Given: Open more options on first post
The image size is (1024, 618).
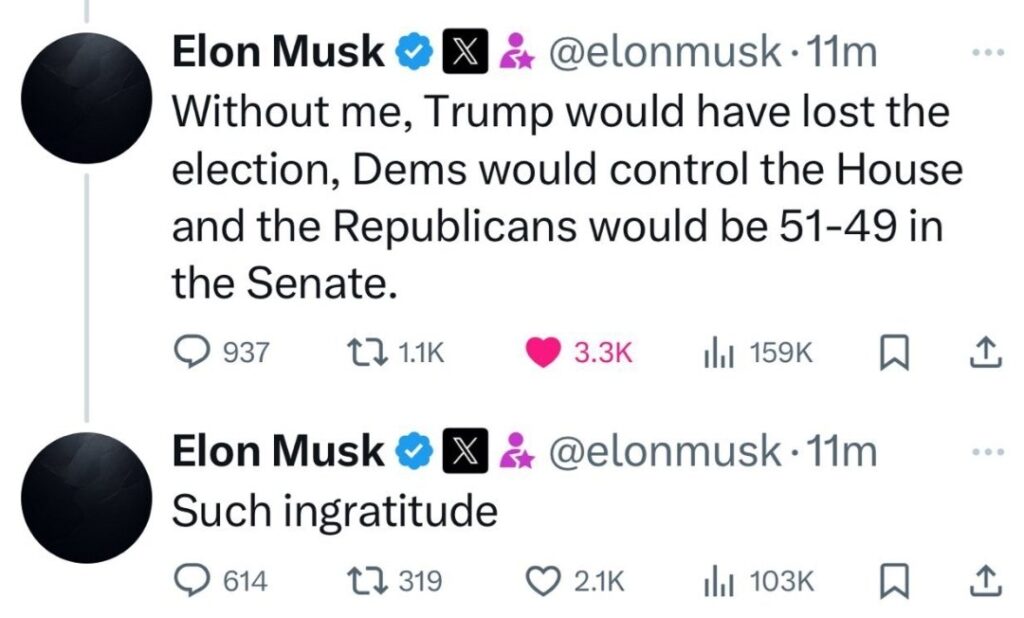Looking at the screenshot, I should (x=986, y=53).
